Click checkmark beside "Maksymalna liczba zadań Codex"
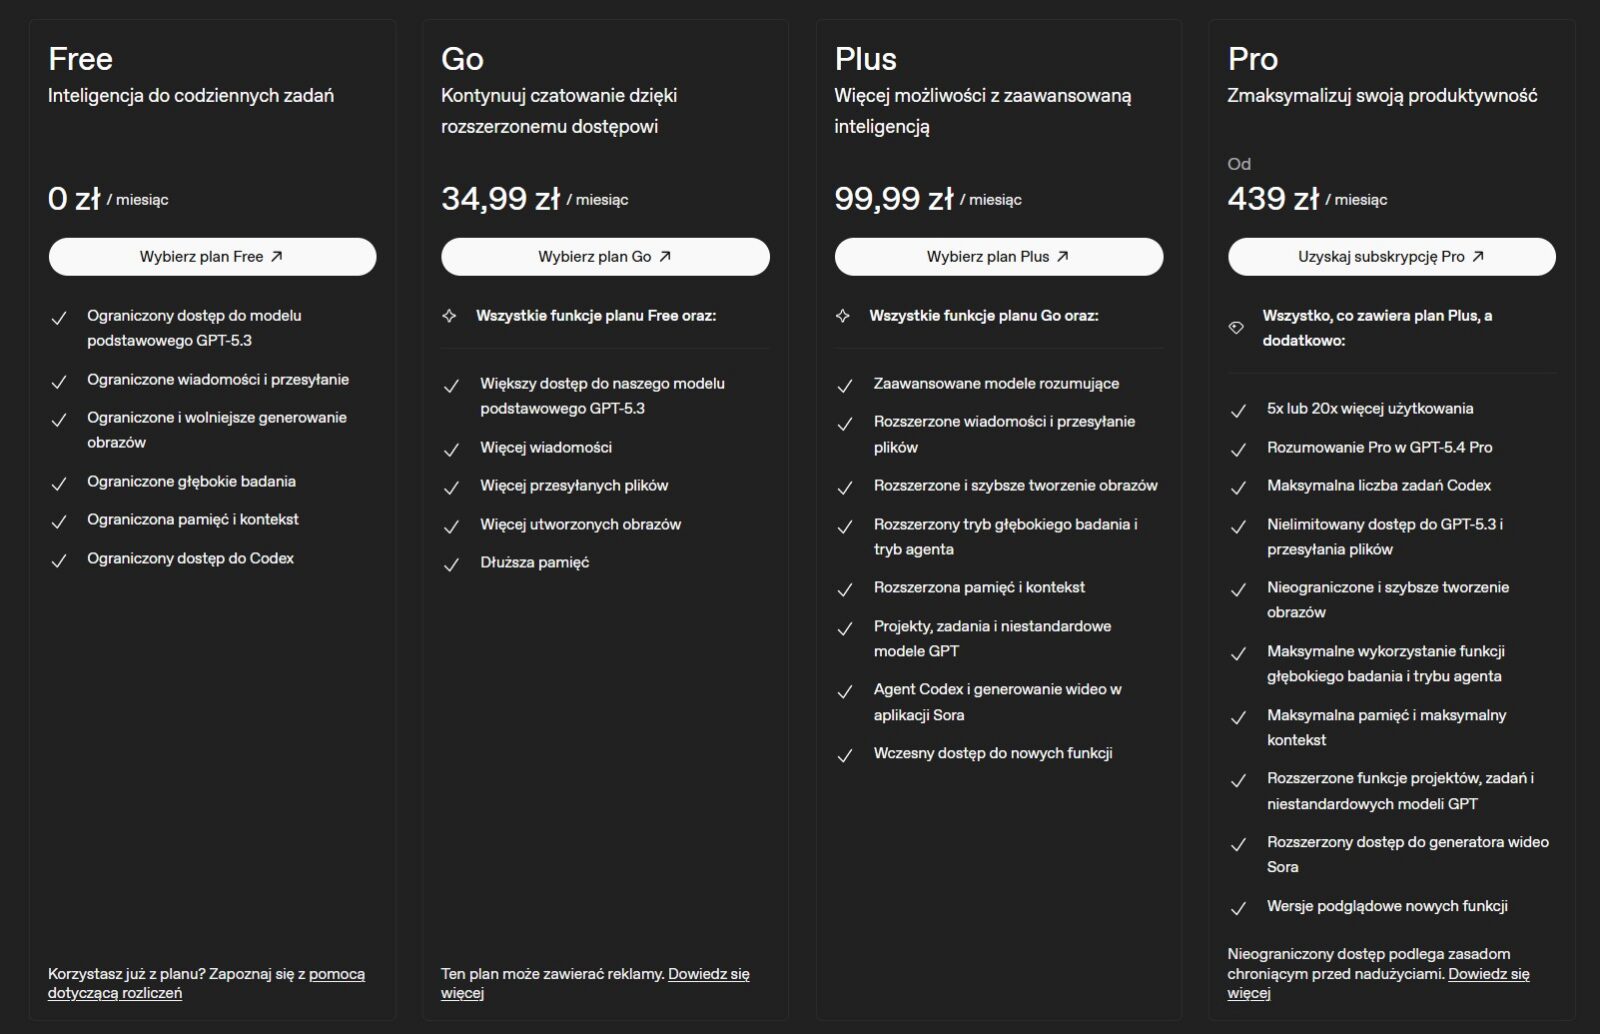1600x1034 pixels. [1238, 487]
